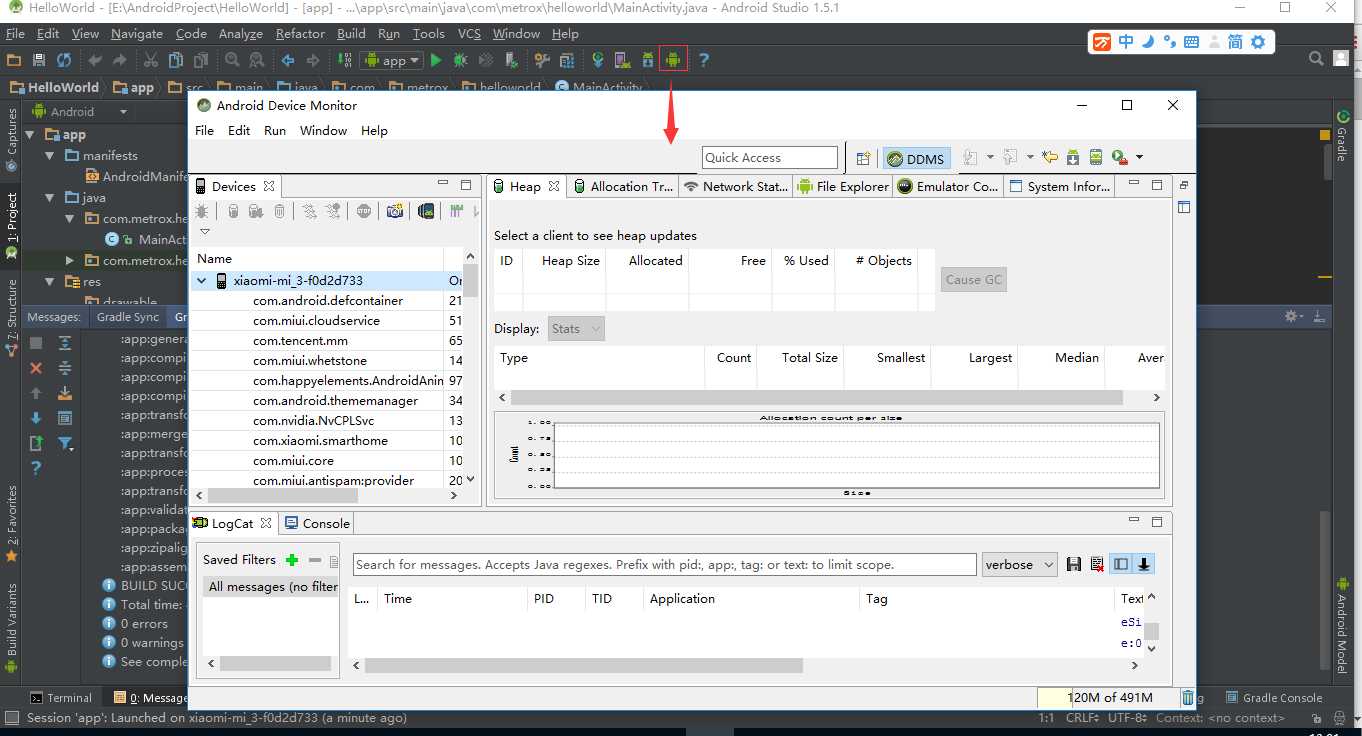Switch to File Explorer tab

843,186
